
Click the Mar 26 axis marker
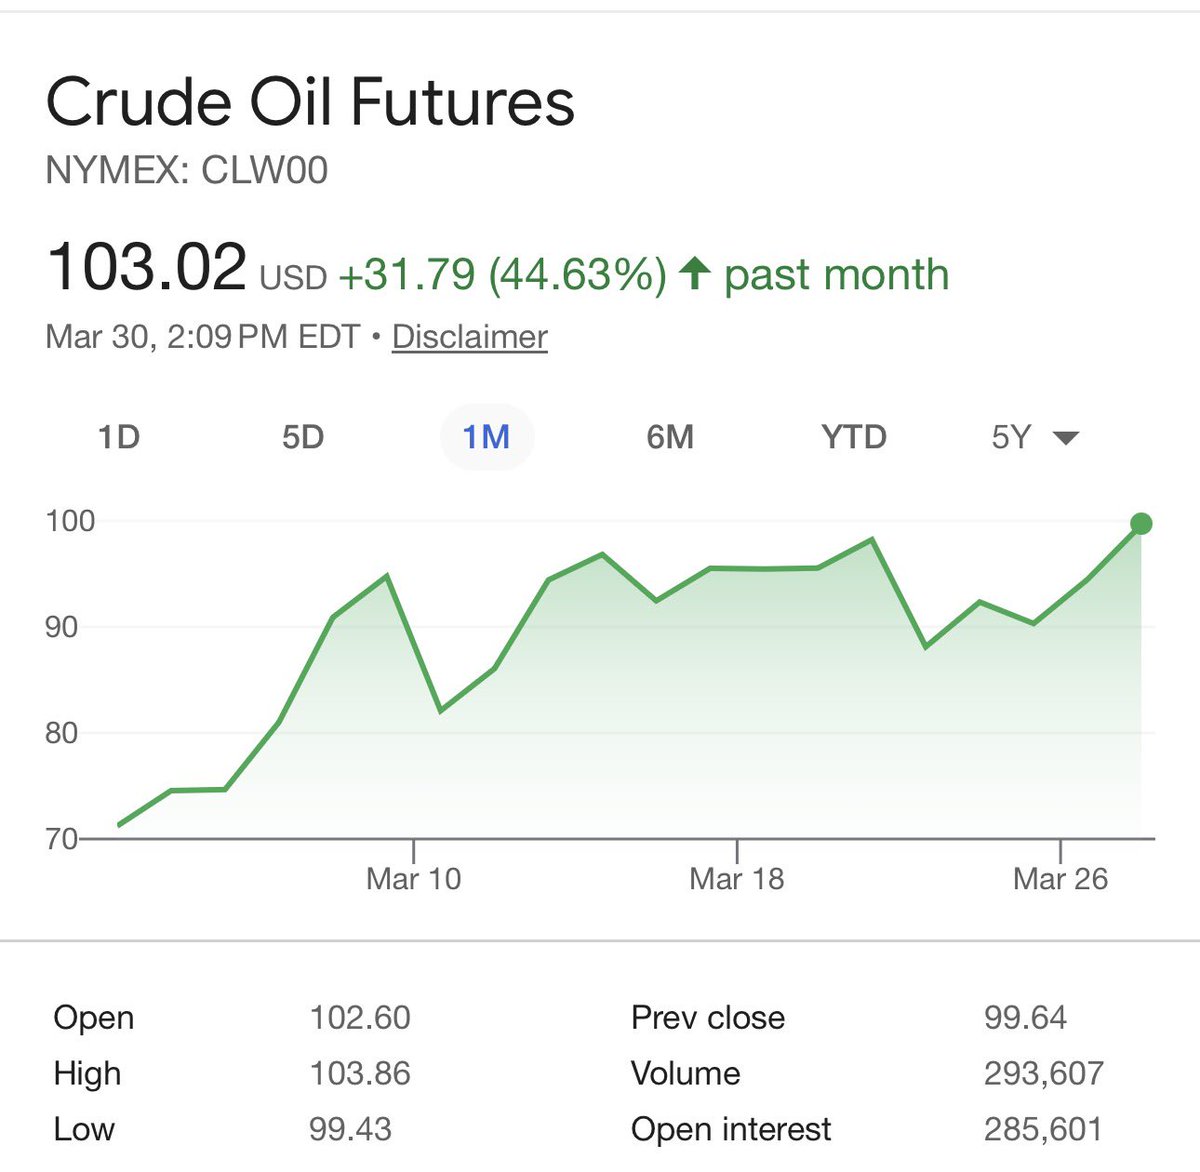(x=1060, y=879)
